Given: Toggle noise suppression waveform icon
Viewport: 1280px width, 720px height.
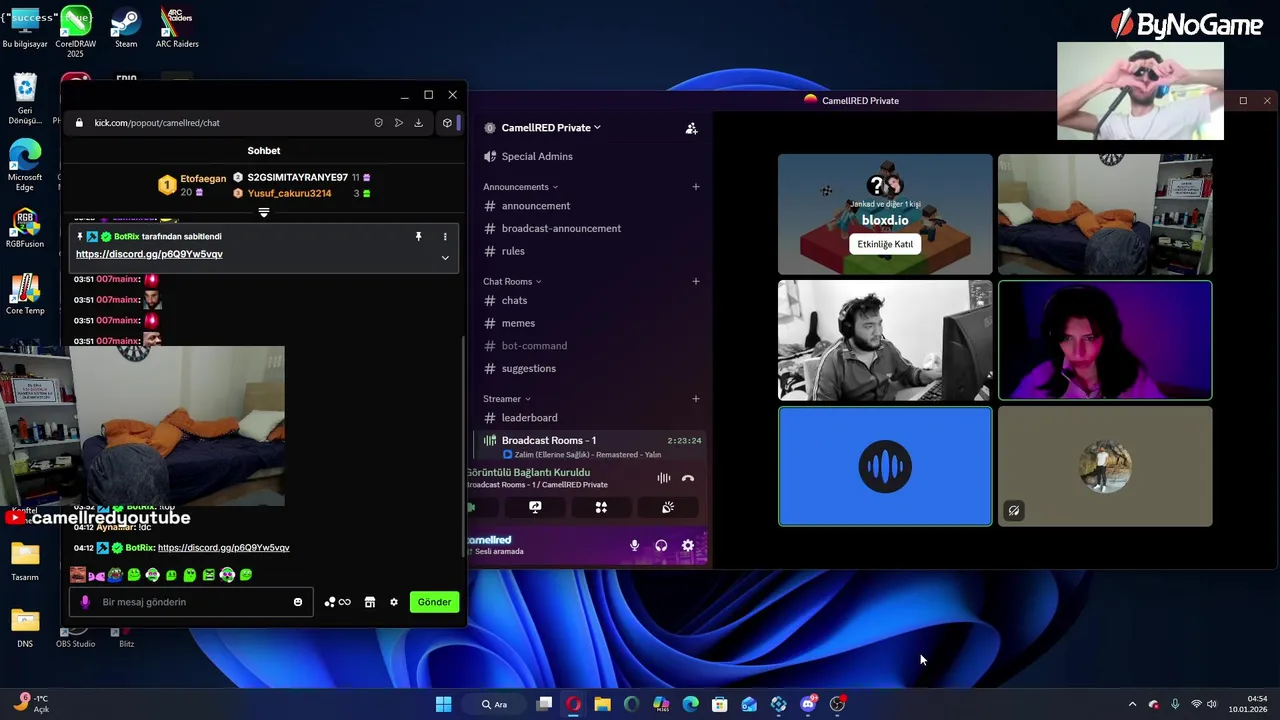Looking at the screenshot, I should [663, 478].
